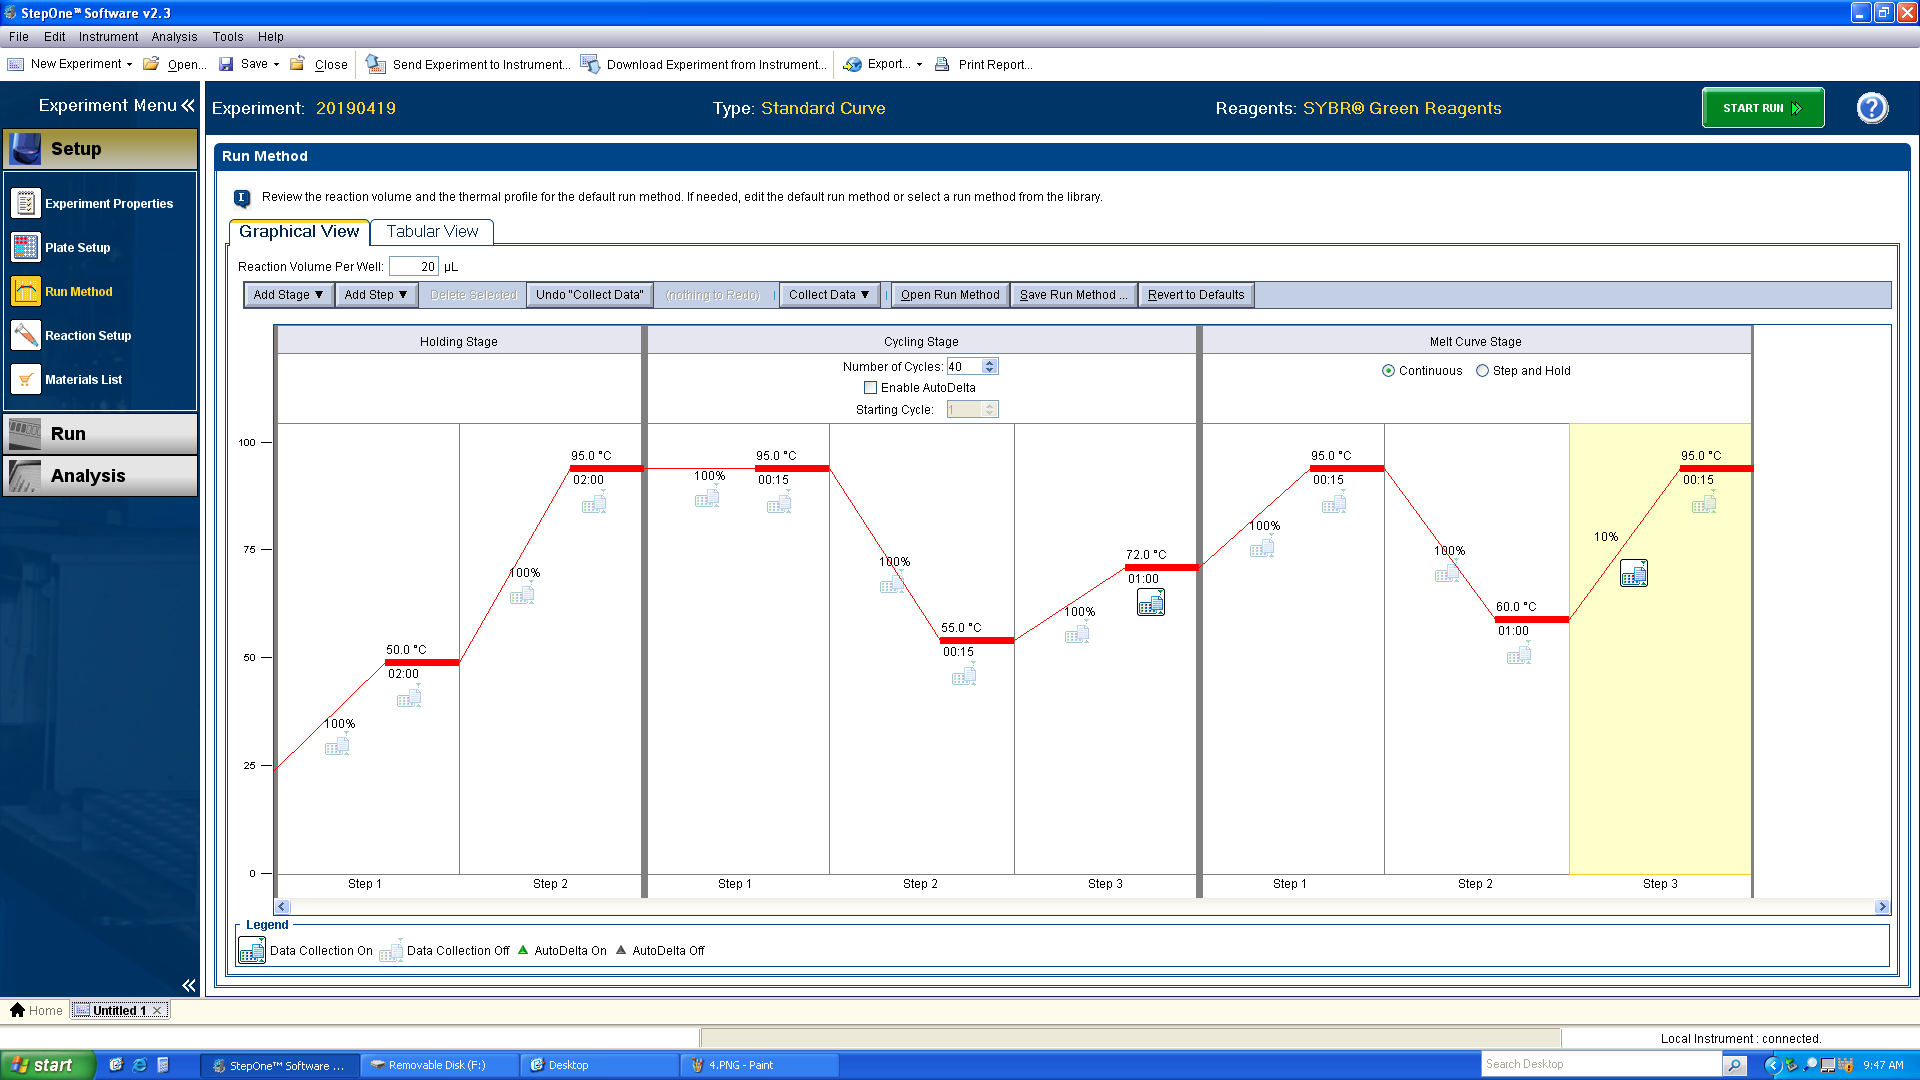Click the Analysis section icon in sidebar
The height and width of the screenshot is (1080, 1920).
click(x=28, y=476)
